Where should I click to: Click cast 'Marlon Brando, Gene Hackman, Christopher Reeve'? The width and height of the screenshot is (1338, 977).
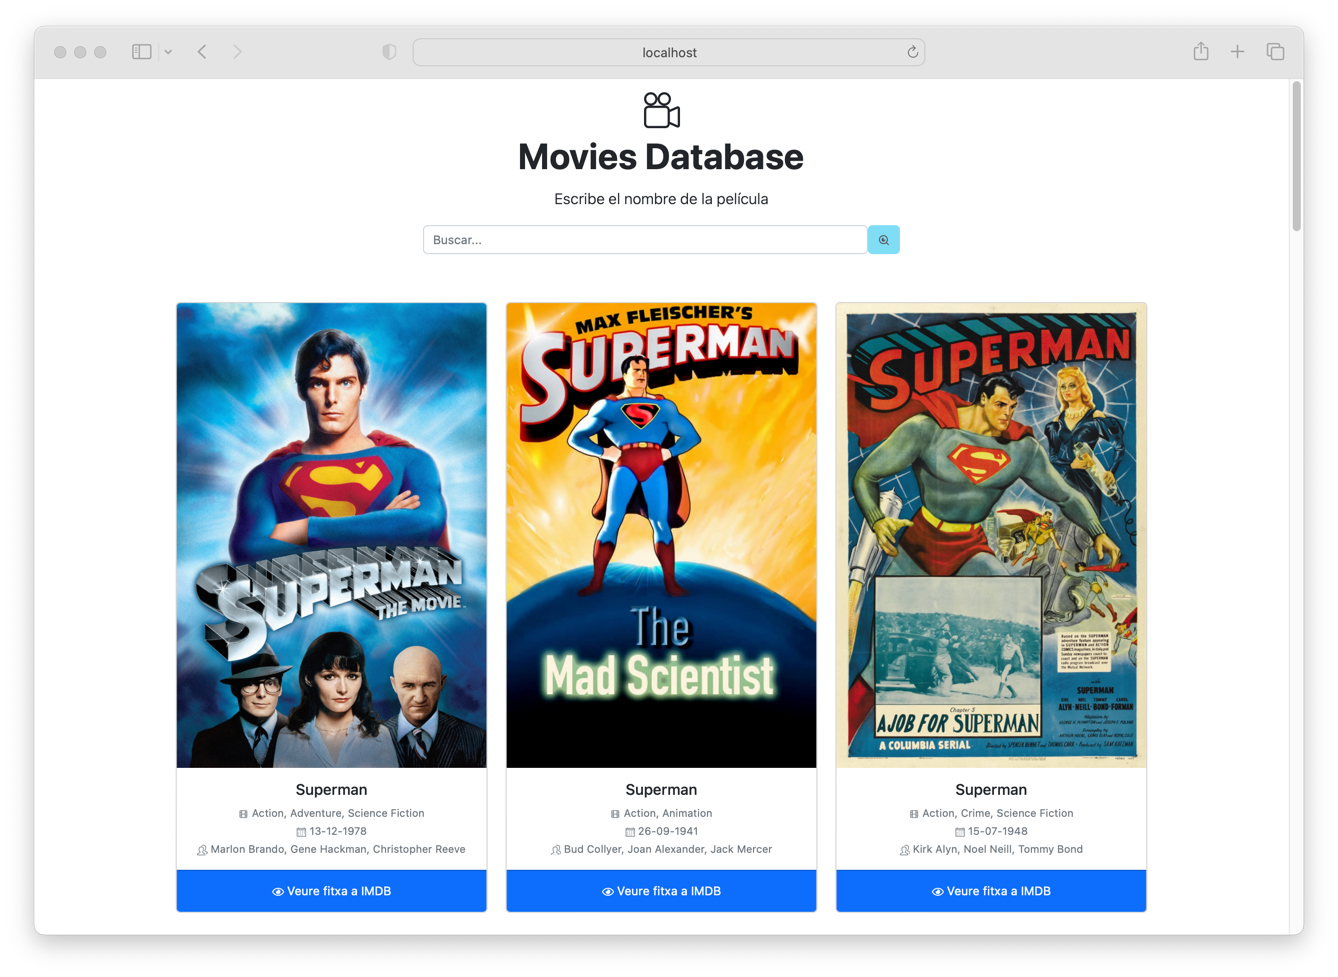(338, 849)
